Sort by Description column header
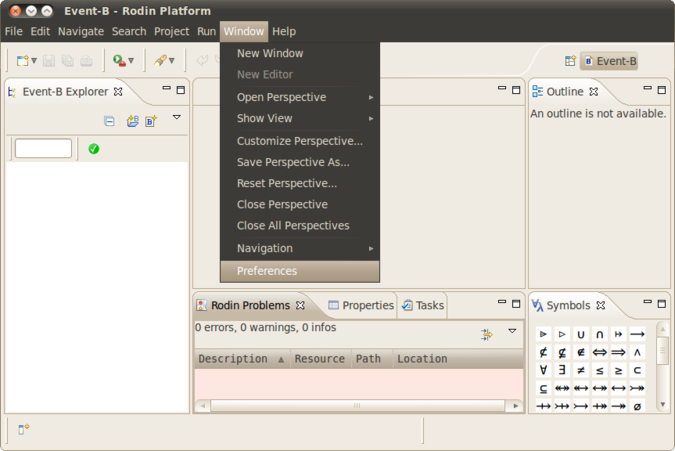 pyautogui.click(x=241, y=359)
